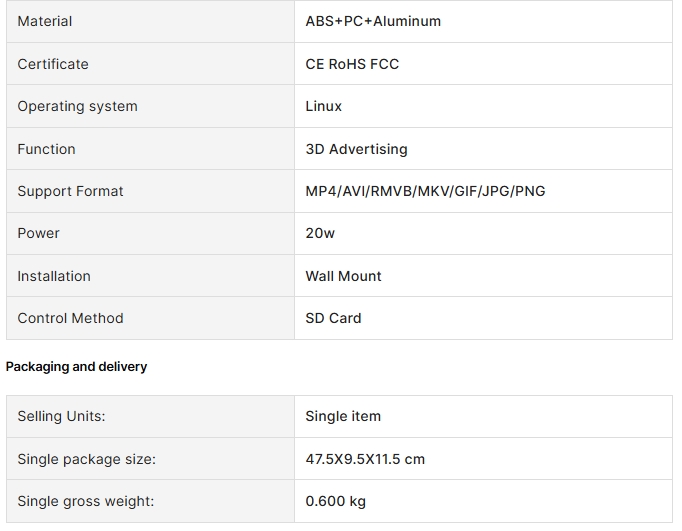Image resolution: width=682 pixels, height=531 pixels.
Task: Select the ABS+PC+Aluminum value
Action: (373, 21)
